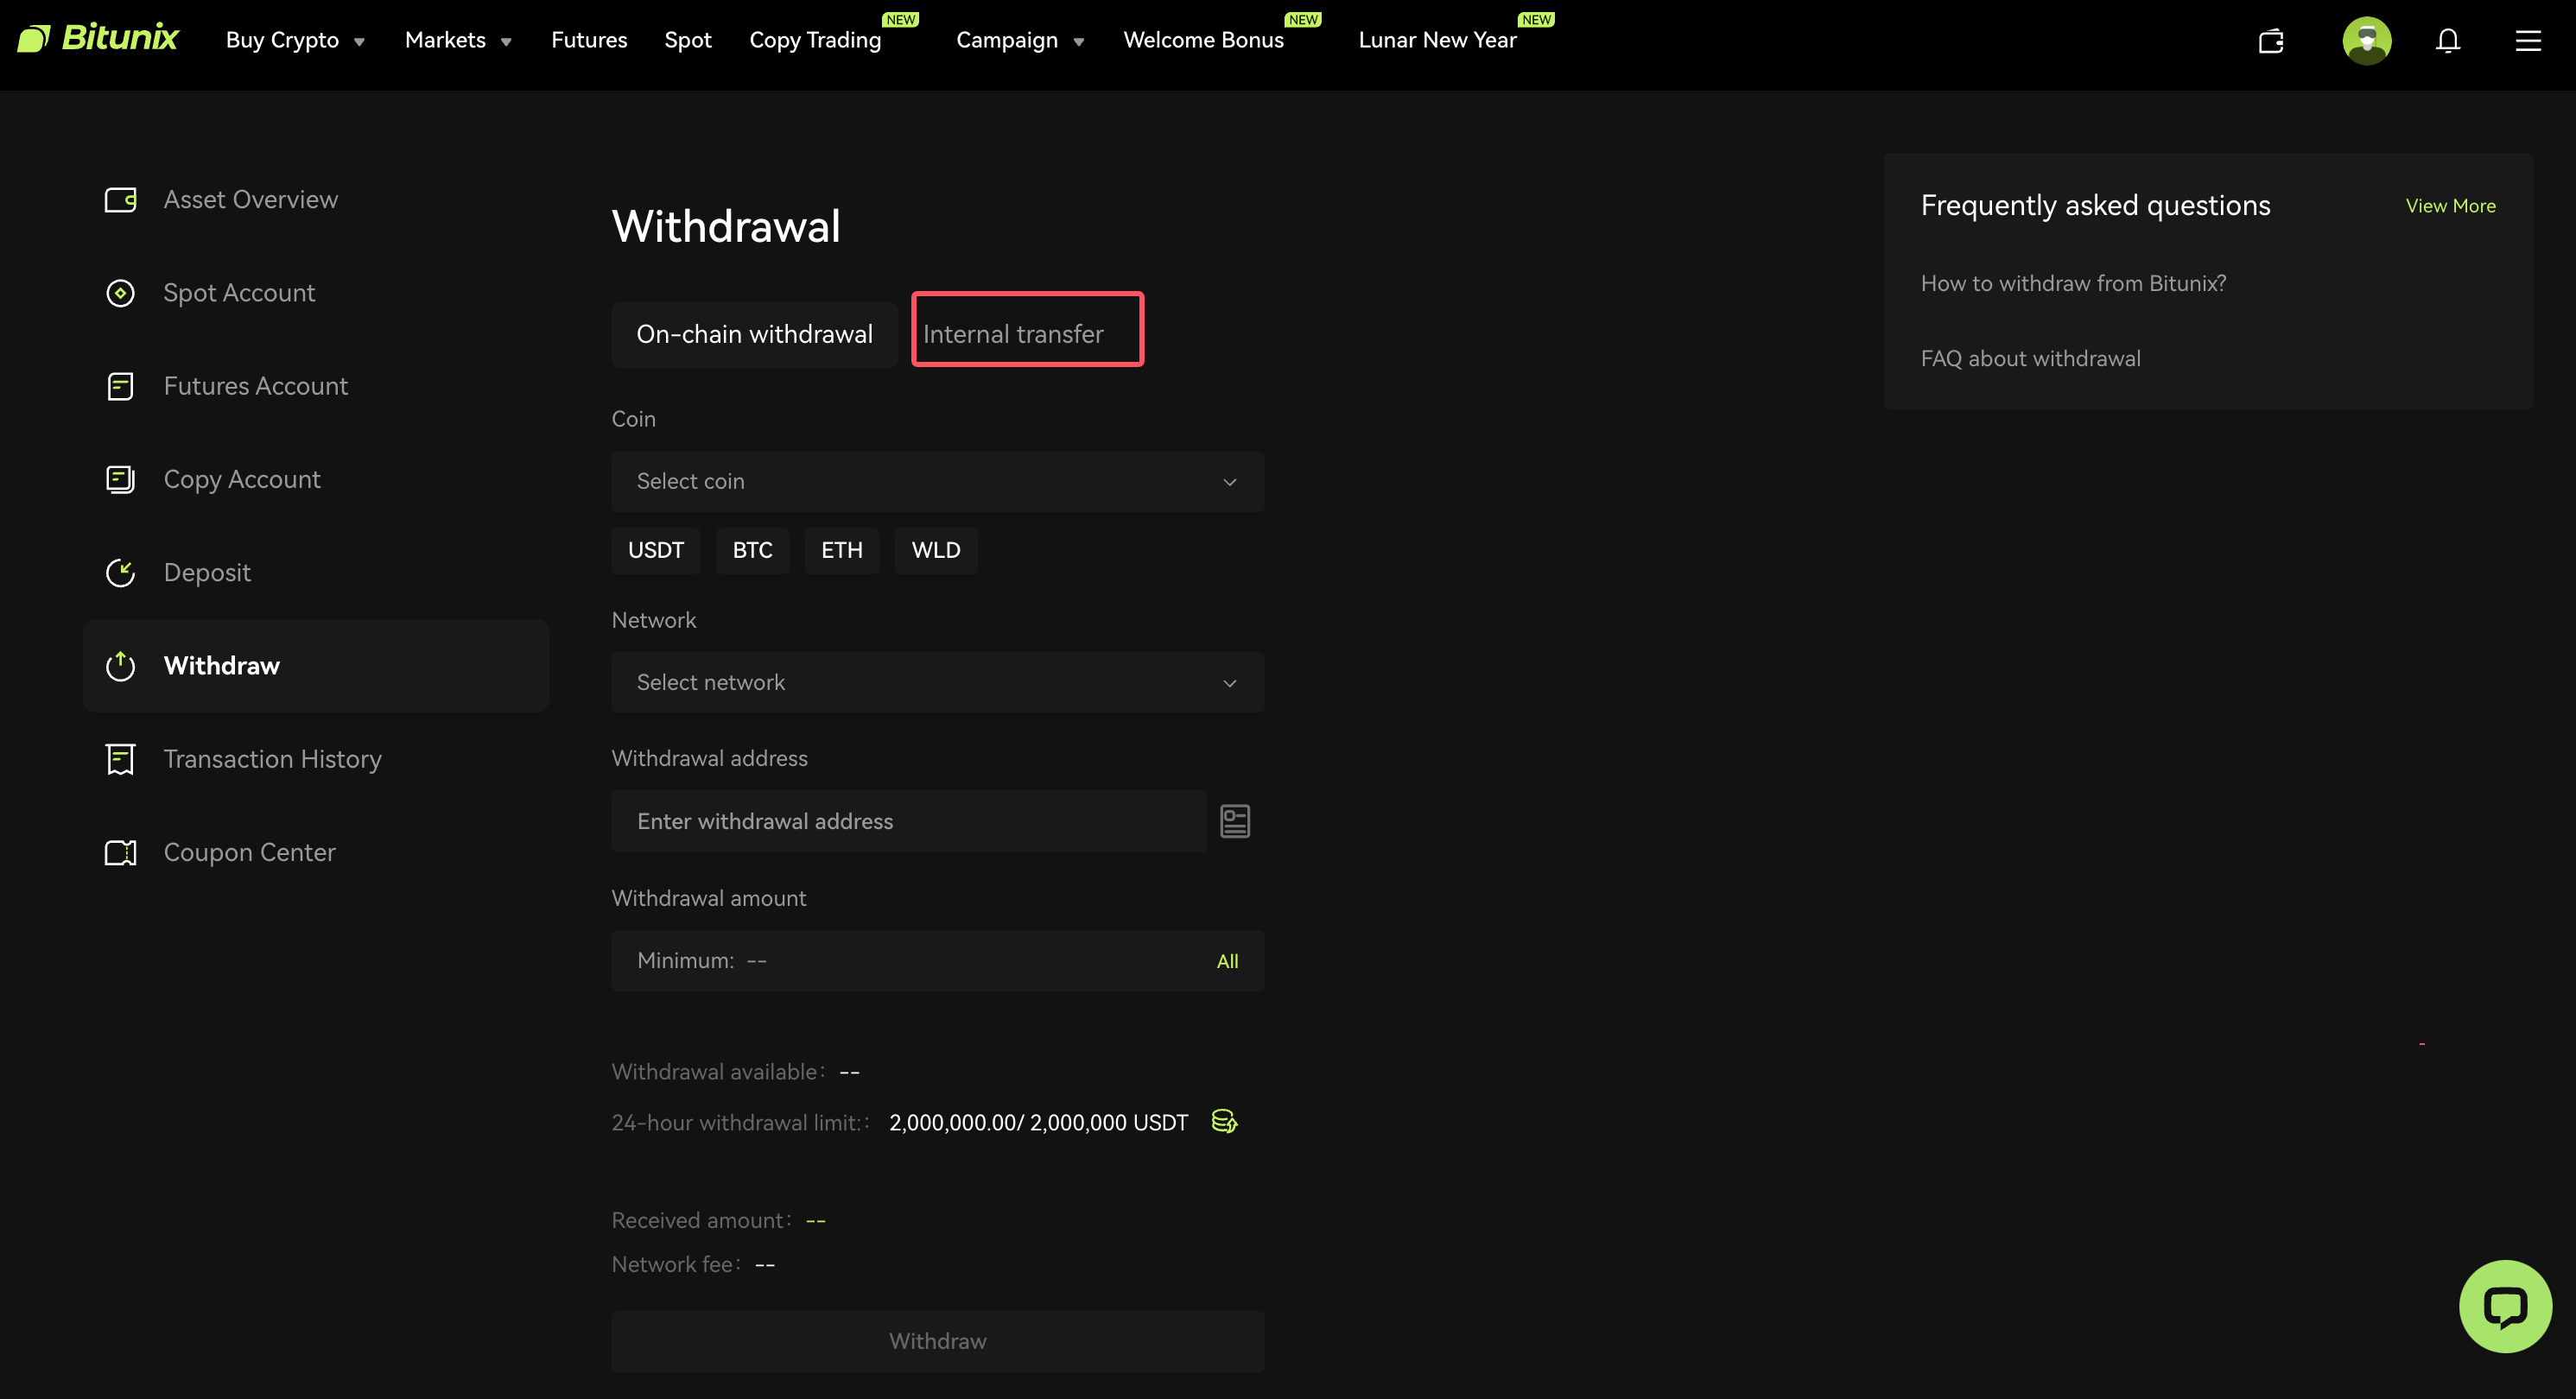Open the notifications bell
This screenshot has width=2576, height=1399.
click(2447, 41)
